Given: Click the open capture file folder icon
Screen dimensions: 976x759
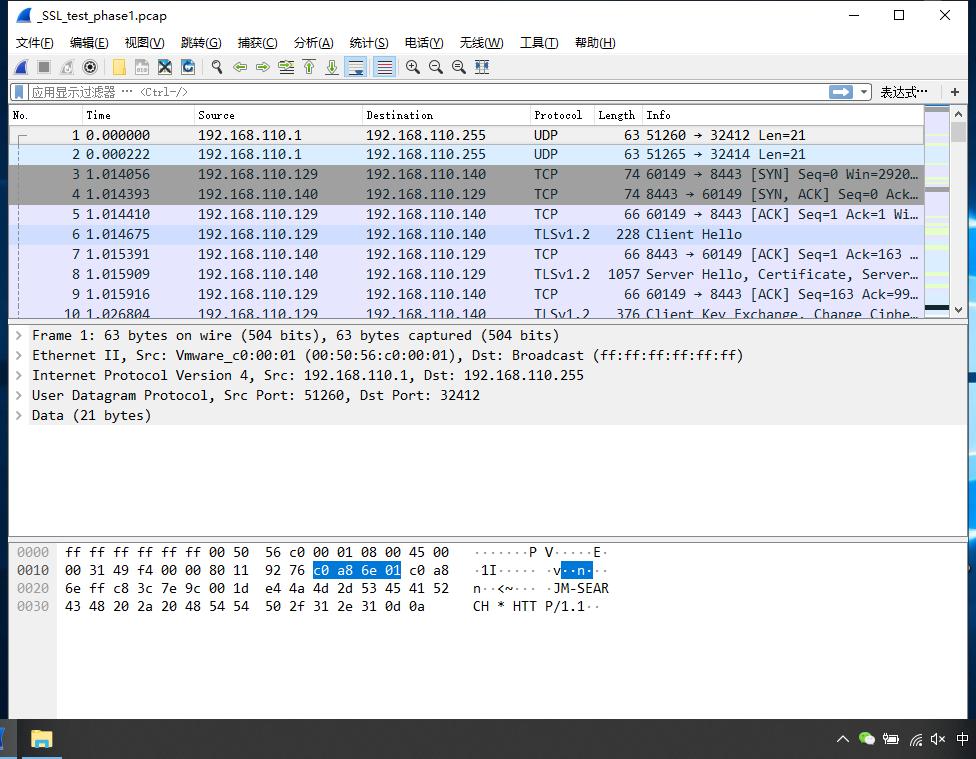Looking at the screenshot, I should (x=119, y=67).
